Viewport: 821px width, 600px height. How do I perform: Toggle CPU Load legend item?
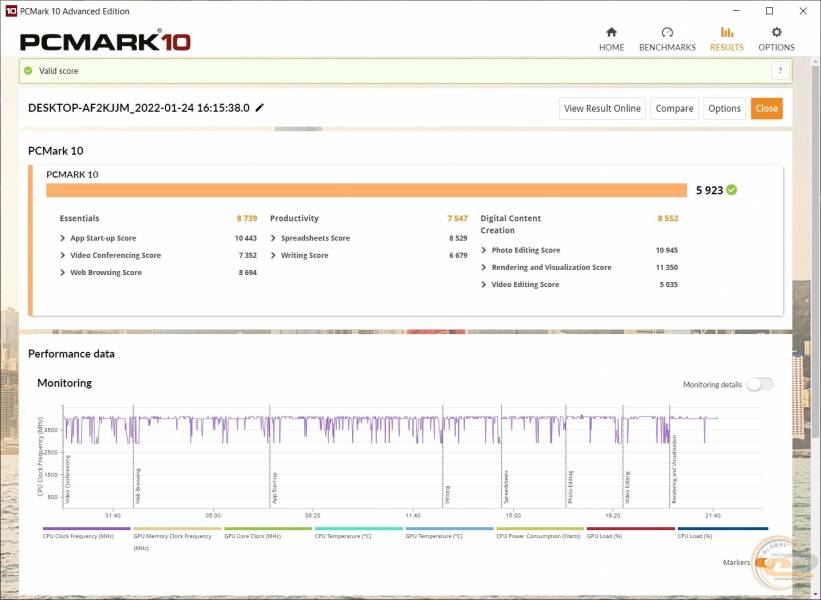[x=723, y=533]
